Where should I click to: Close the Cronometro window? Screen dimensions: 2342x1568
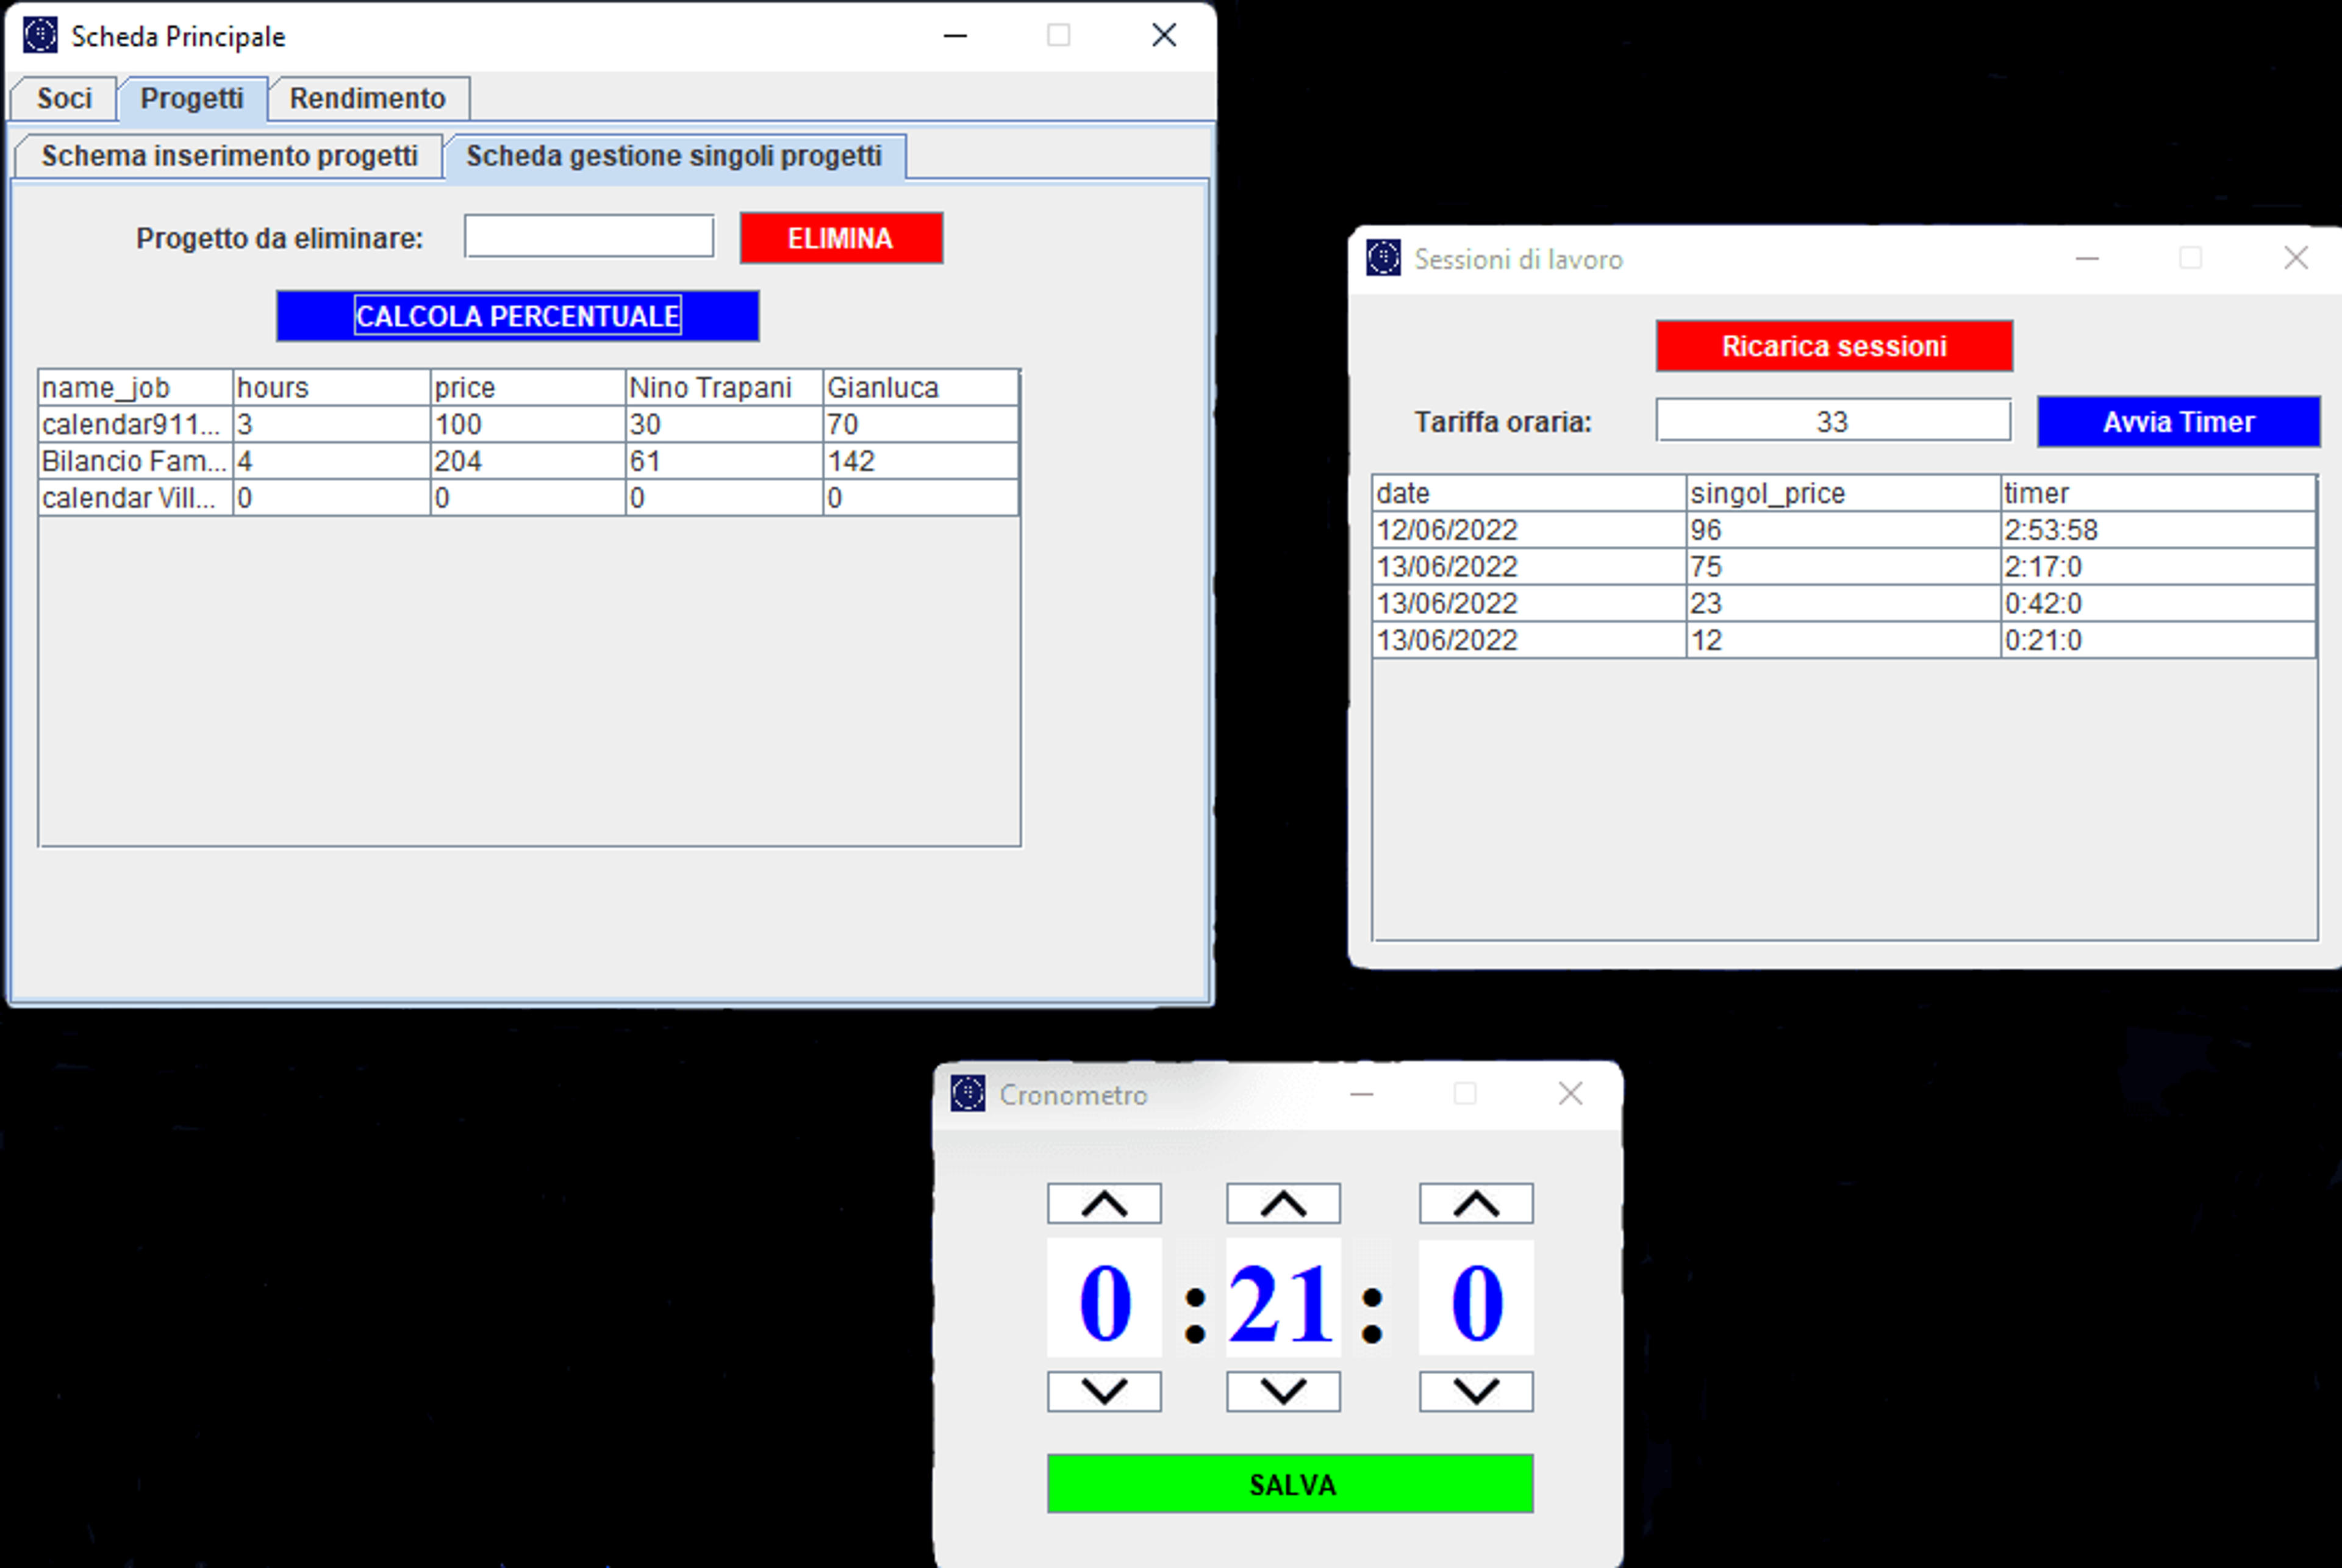[1570, 1094]
